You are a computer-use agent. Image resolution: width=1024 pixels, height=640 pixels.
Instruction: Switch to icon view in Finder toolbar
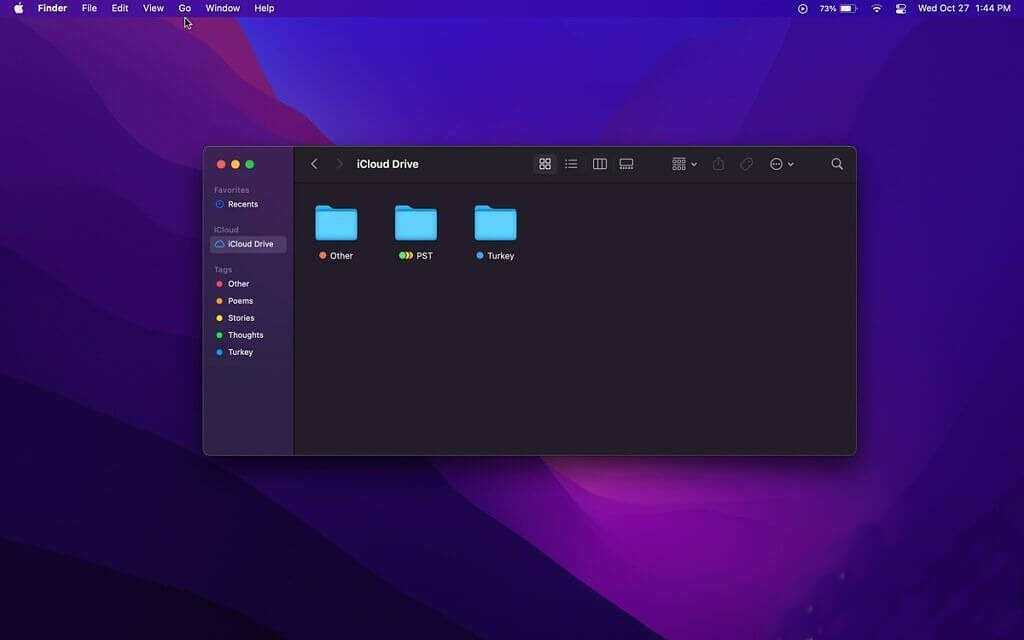coord(545,164)
